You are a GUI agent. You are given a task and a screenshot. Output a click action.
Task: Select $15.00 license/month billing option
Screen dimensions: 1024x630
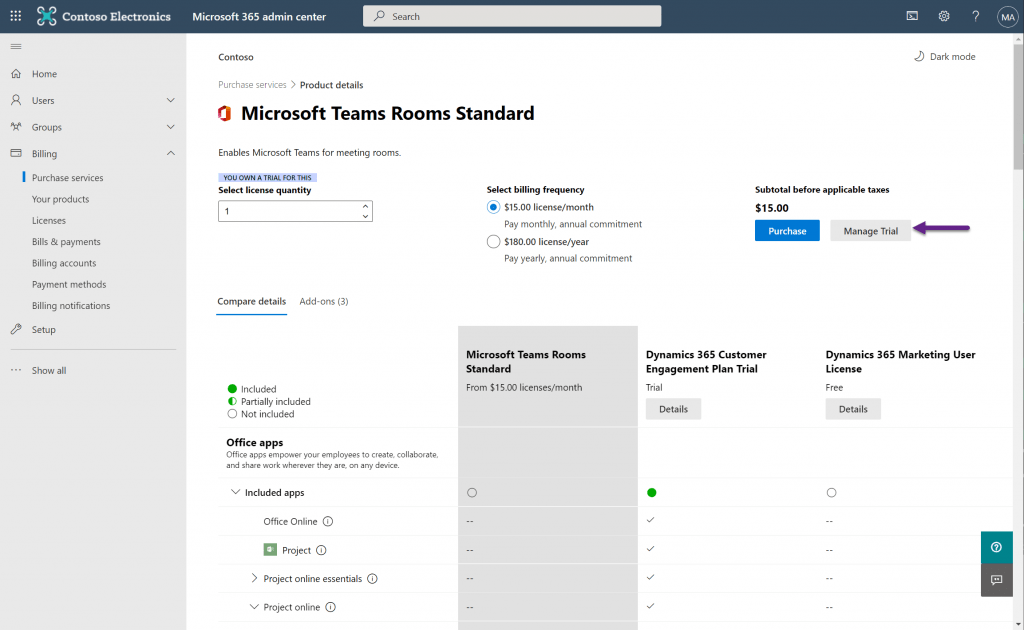point(493,207)
